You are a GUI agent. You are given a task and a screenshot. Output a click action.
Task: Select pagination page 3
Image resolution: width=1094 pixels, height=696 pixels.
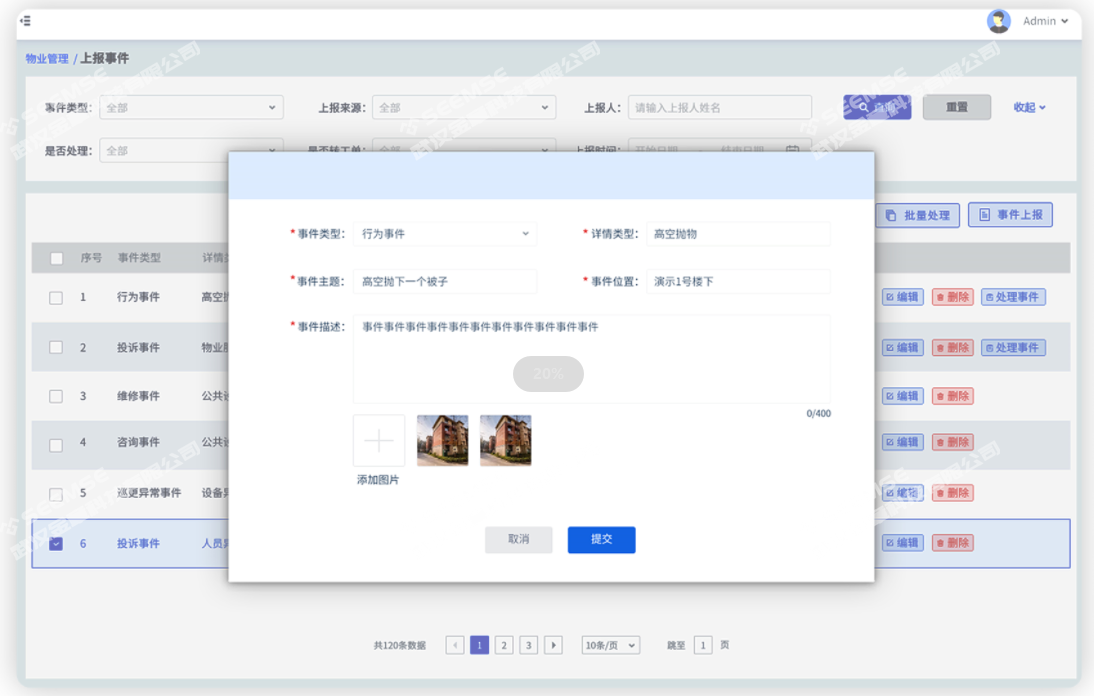point(529,645)
